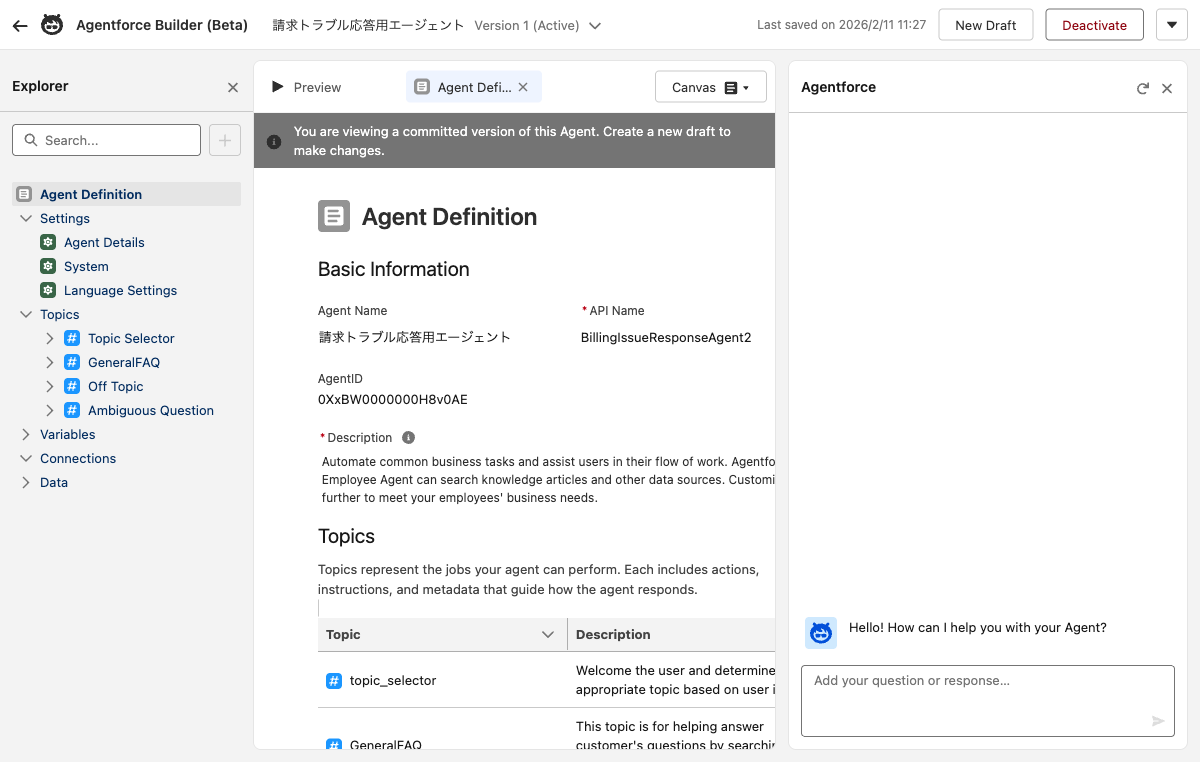Open the Topic column sort dropdown
The image size is (1200, 762).
tap(547, 634)
